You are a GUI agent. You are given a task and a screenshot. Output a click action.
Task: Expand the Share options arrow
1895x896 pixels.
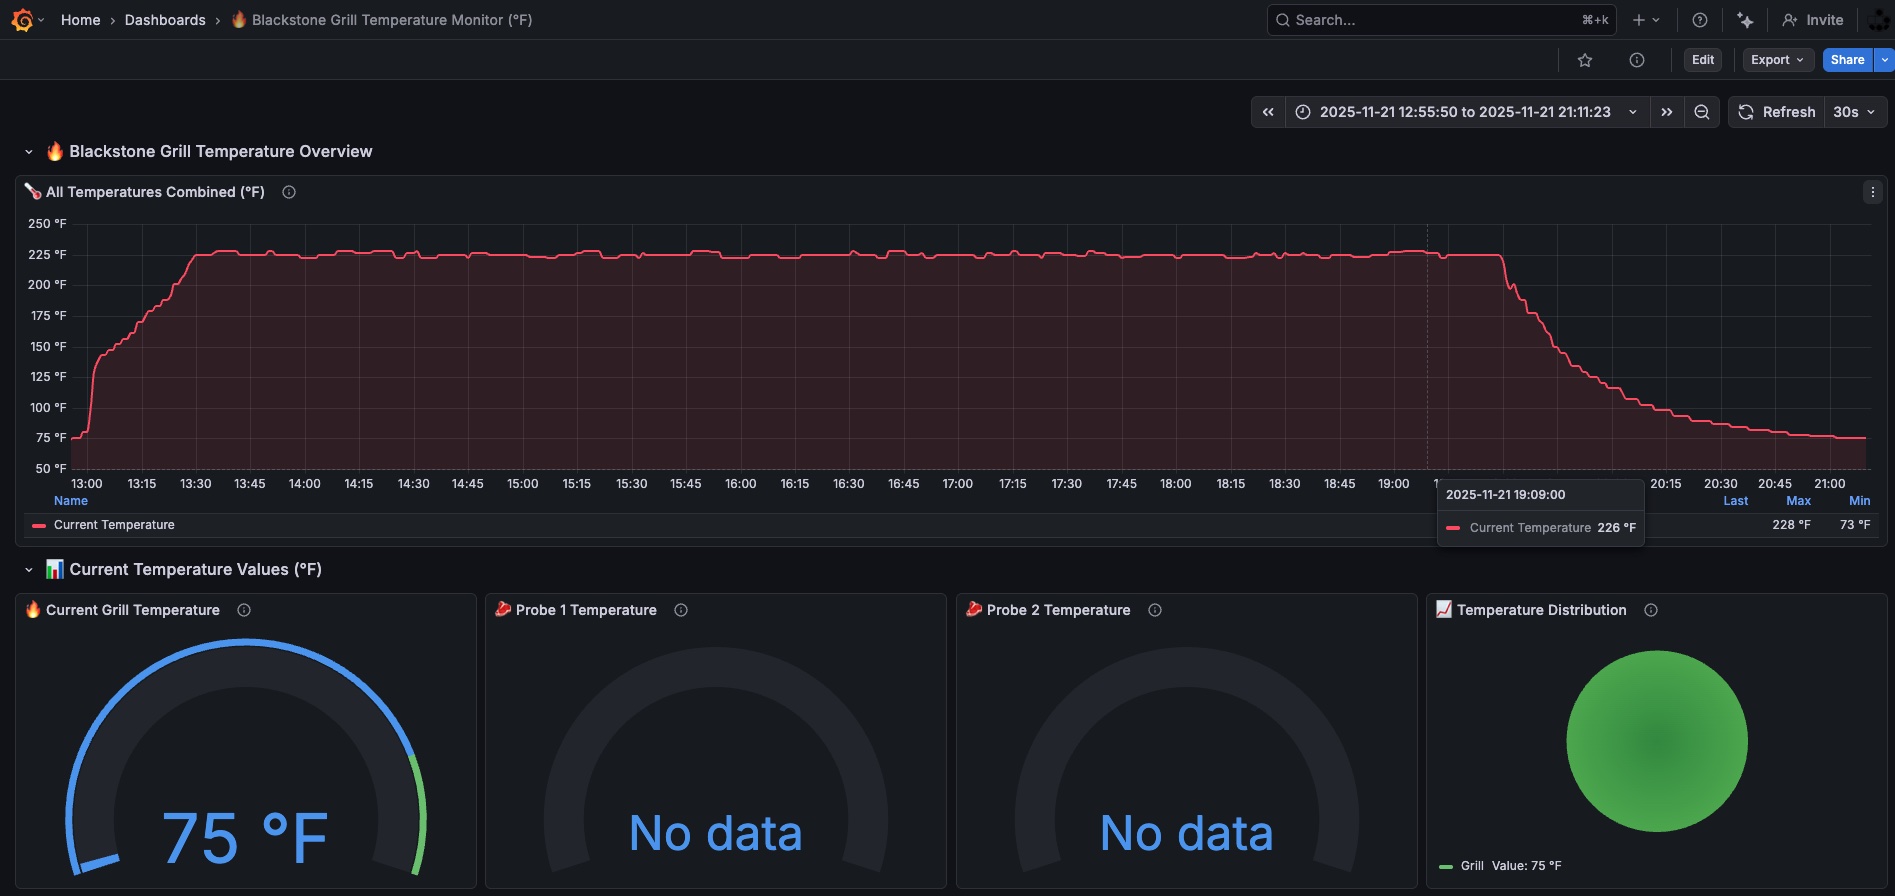(x=1885, y=60)
